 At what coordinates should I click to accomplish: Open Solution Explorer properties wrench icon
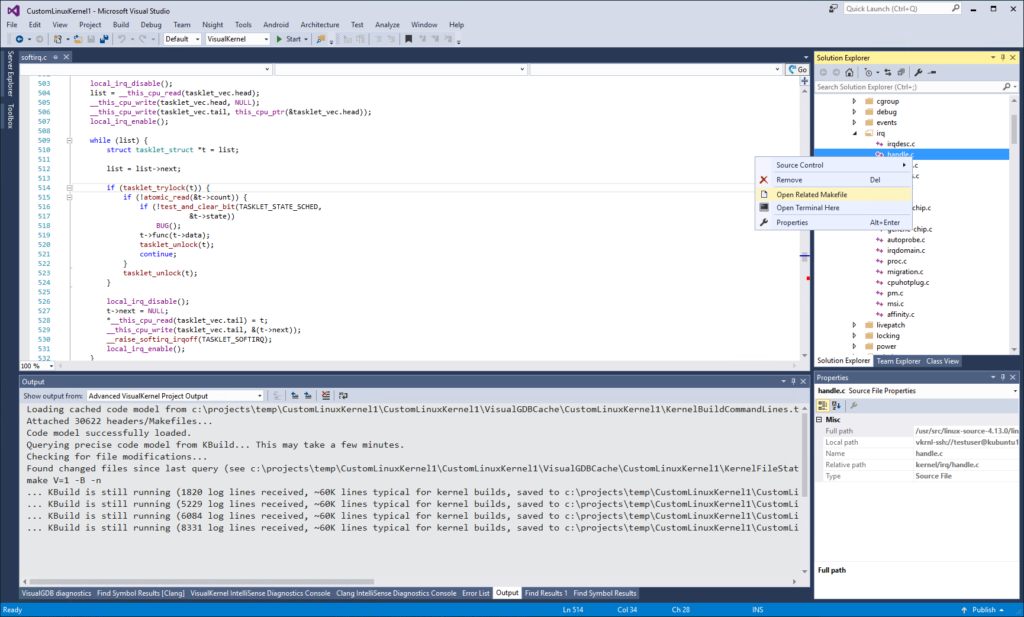click(x=919, y=72)
